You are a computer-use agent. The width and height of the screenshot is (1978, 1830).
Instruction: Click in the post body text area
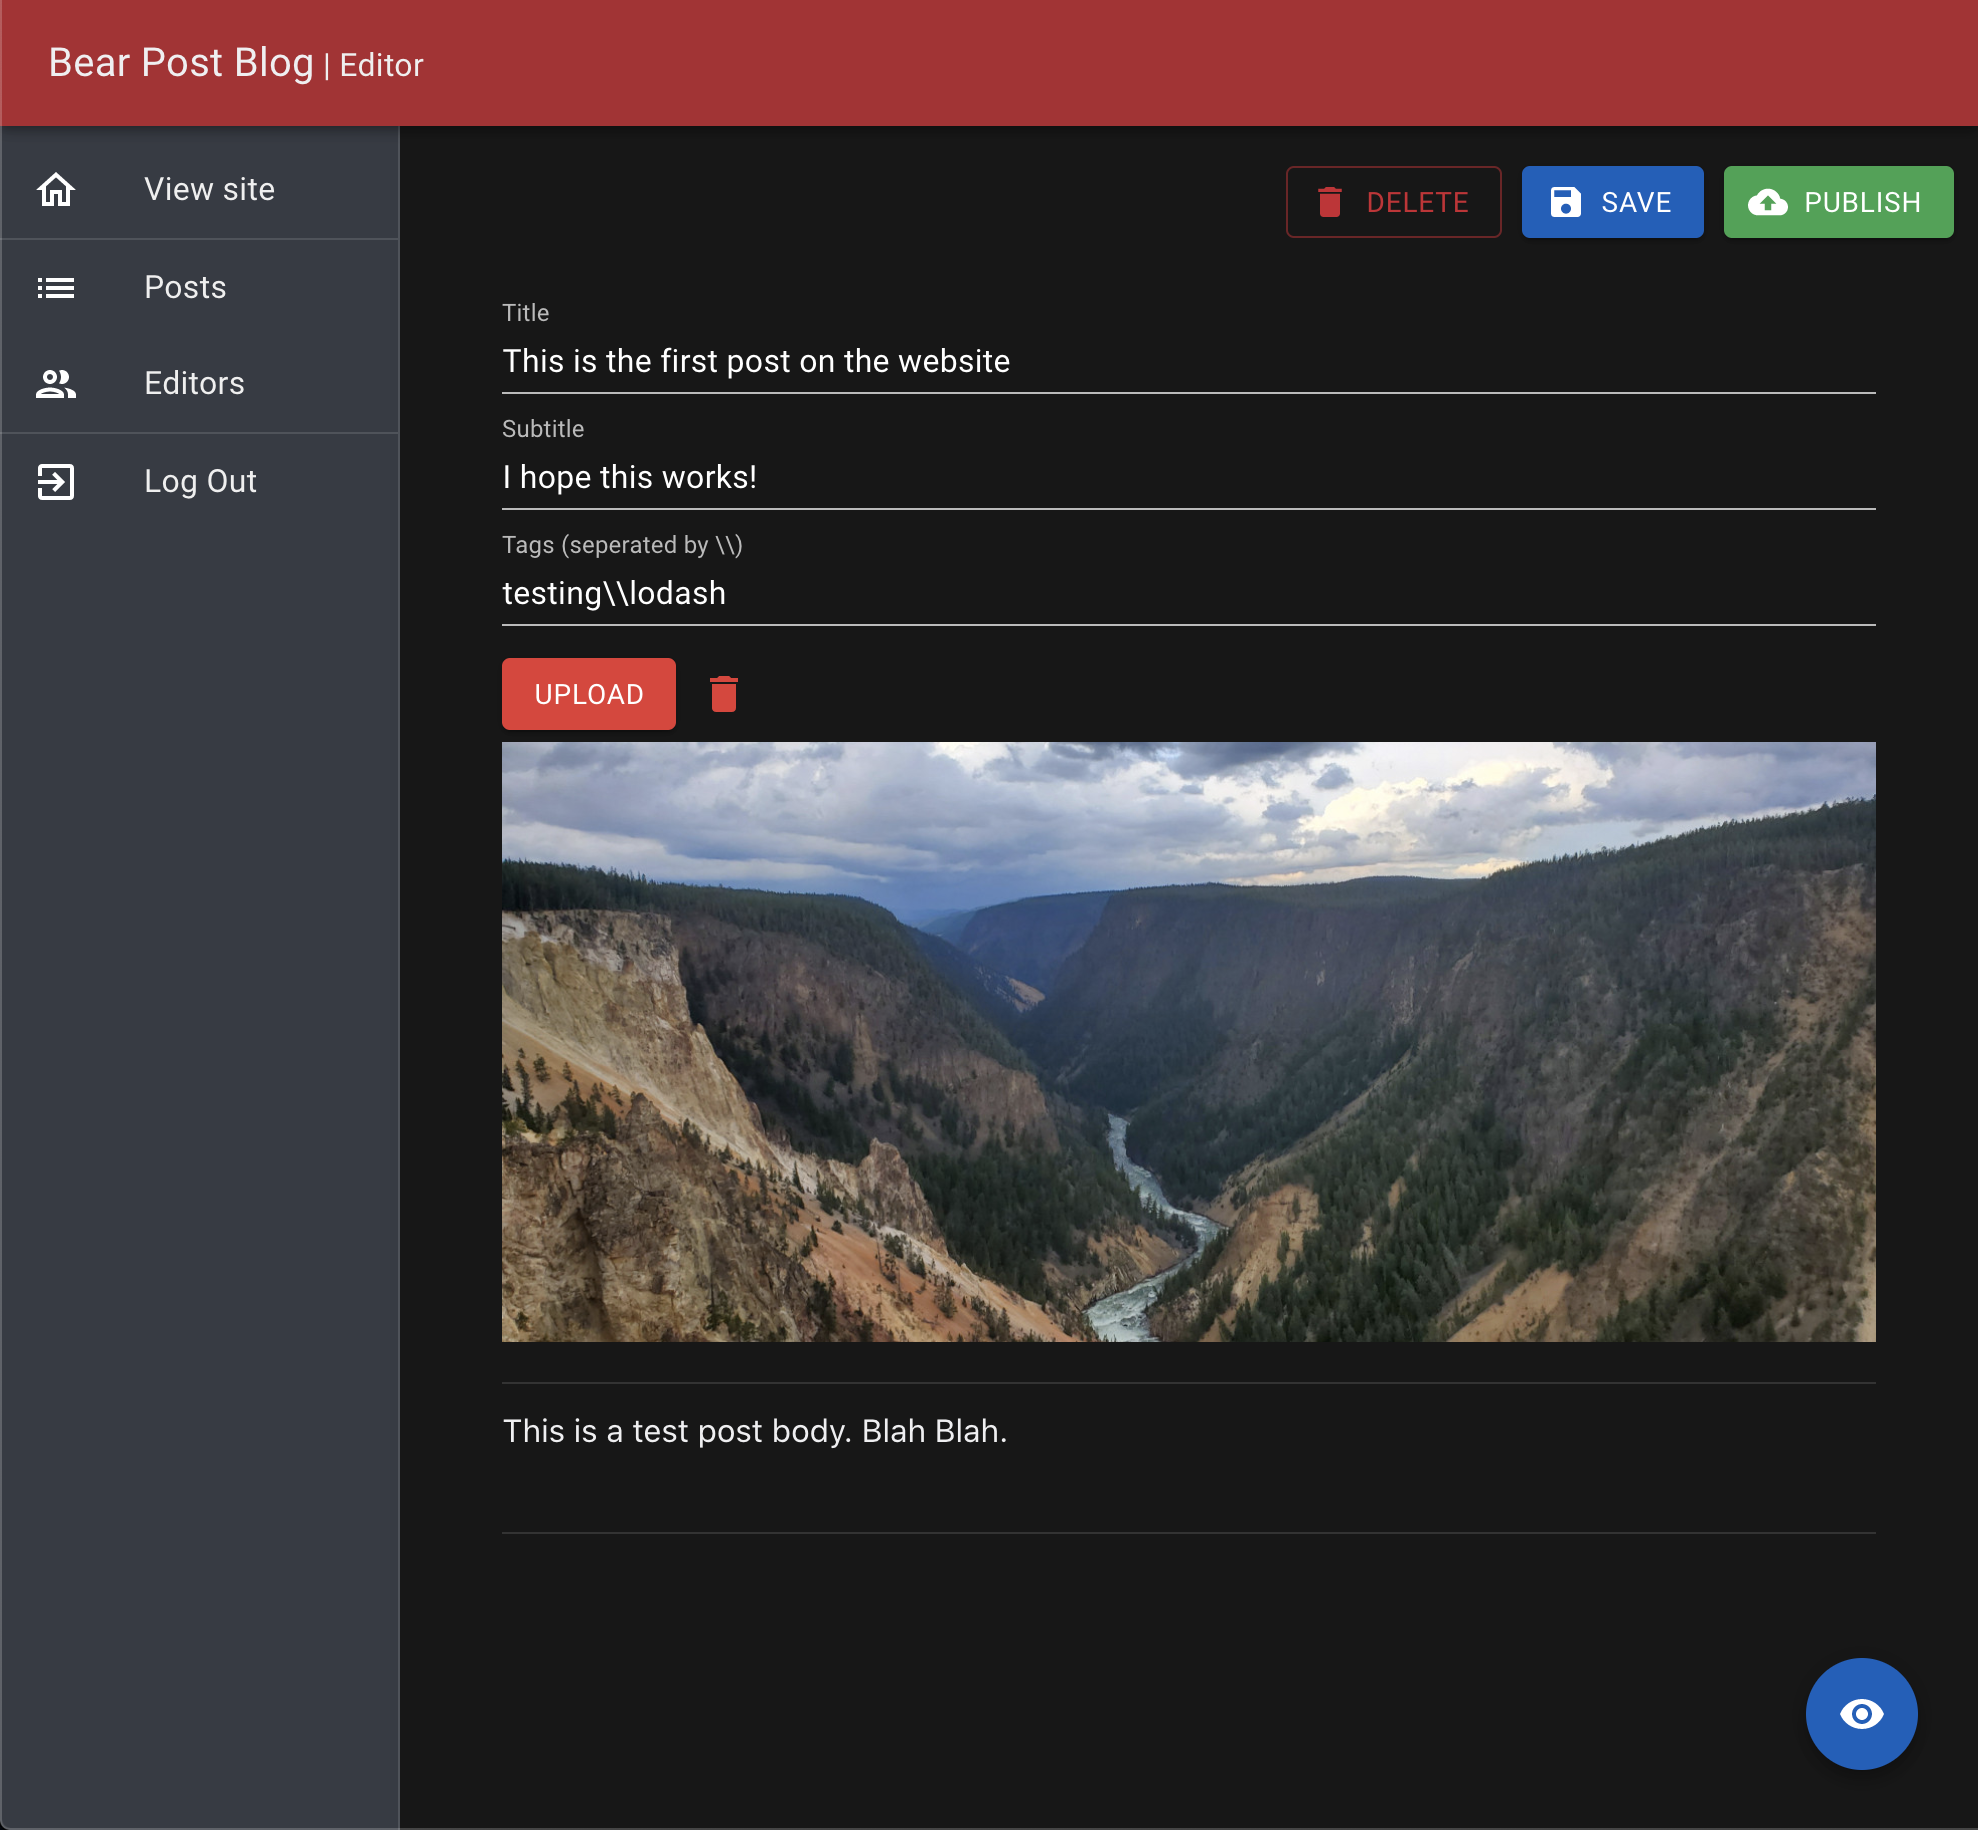tap(1187, 1456)
